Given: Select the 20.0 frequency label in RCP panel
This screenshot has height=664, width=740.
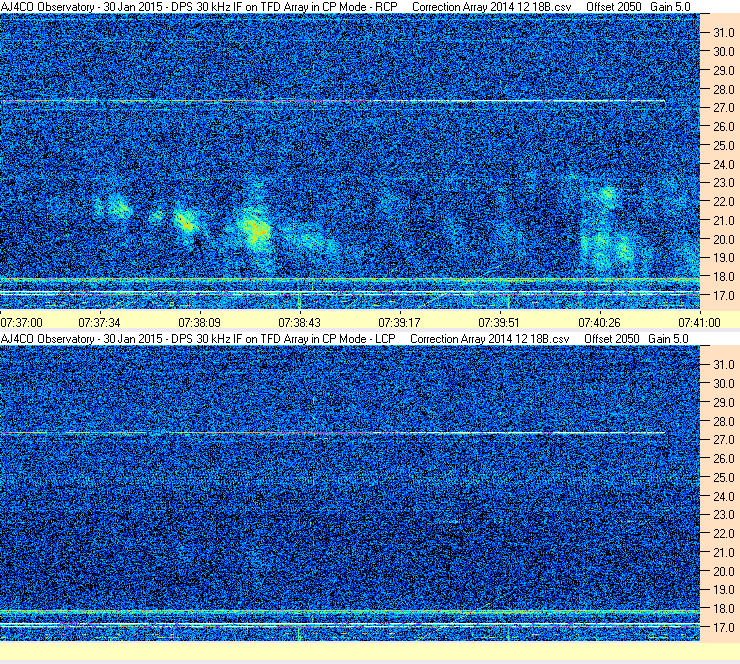Looking at the screenshot, I should (723, 239).
